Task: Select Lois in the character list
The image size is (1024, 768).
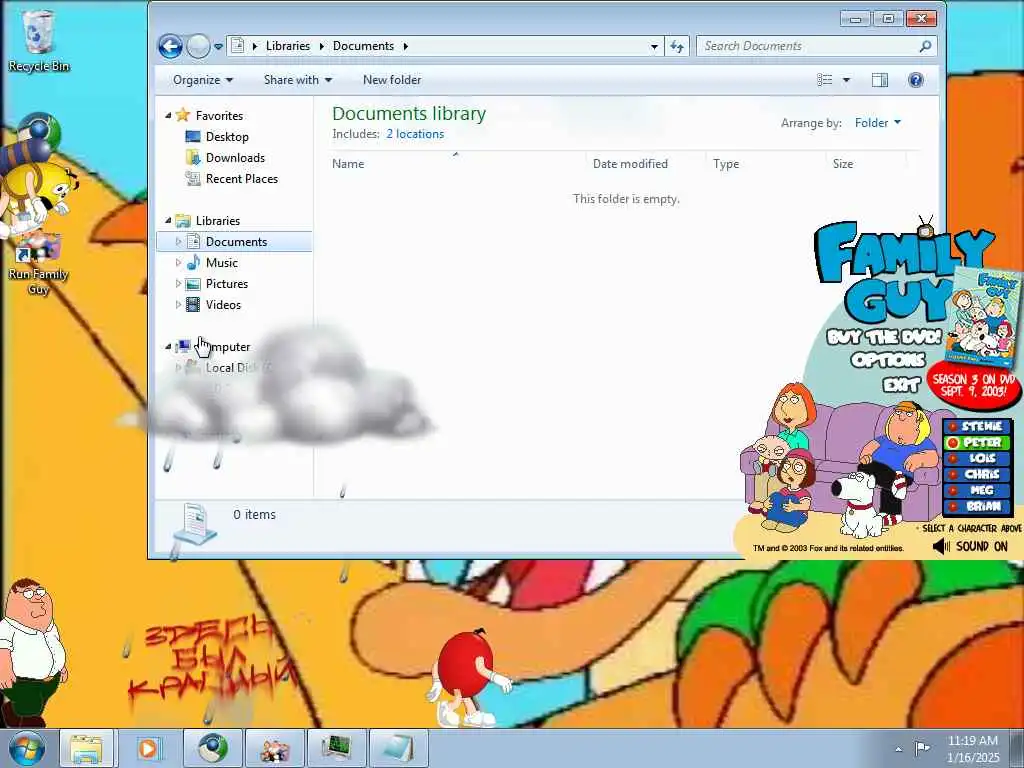Action: click(x=978, y=458)
